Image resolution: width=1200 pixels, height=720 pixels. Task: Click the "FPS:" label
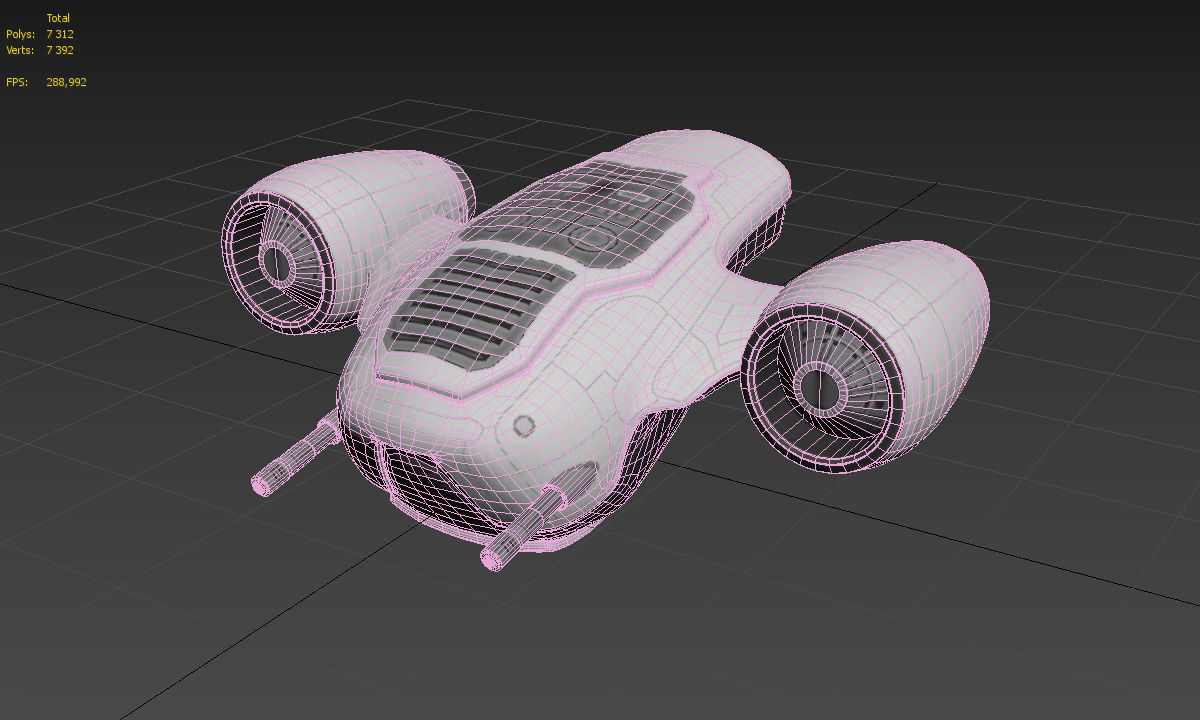[16, 82]
